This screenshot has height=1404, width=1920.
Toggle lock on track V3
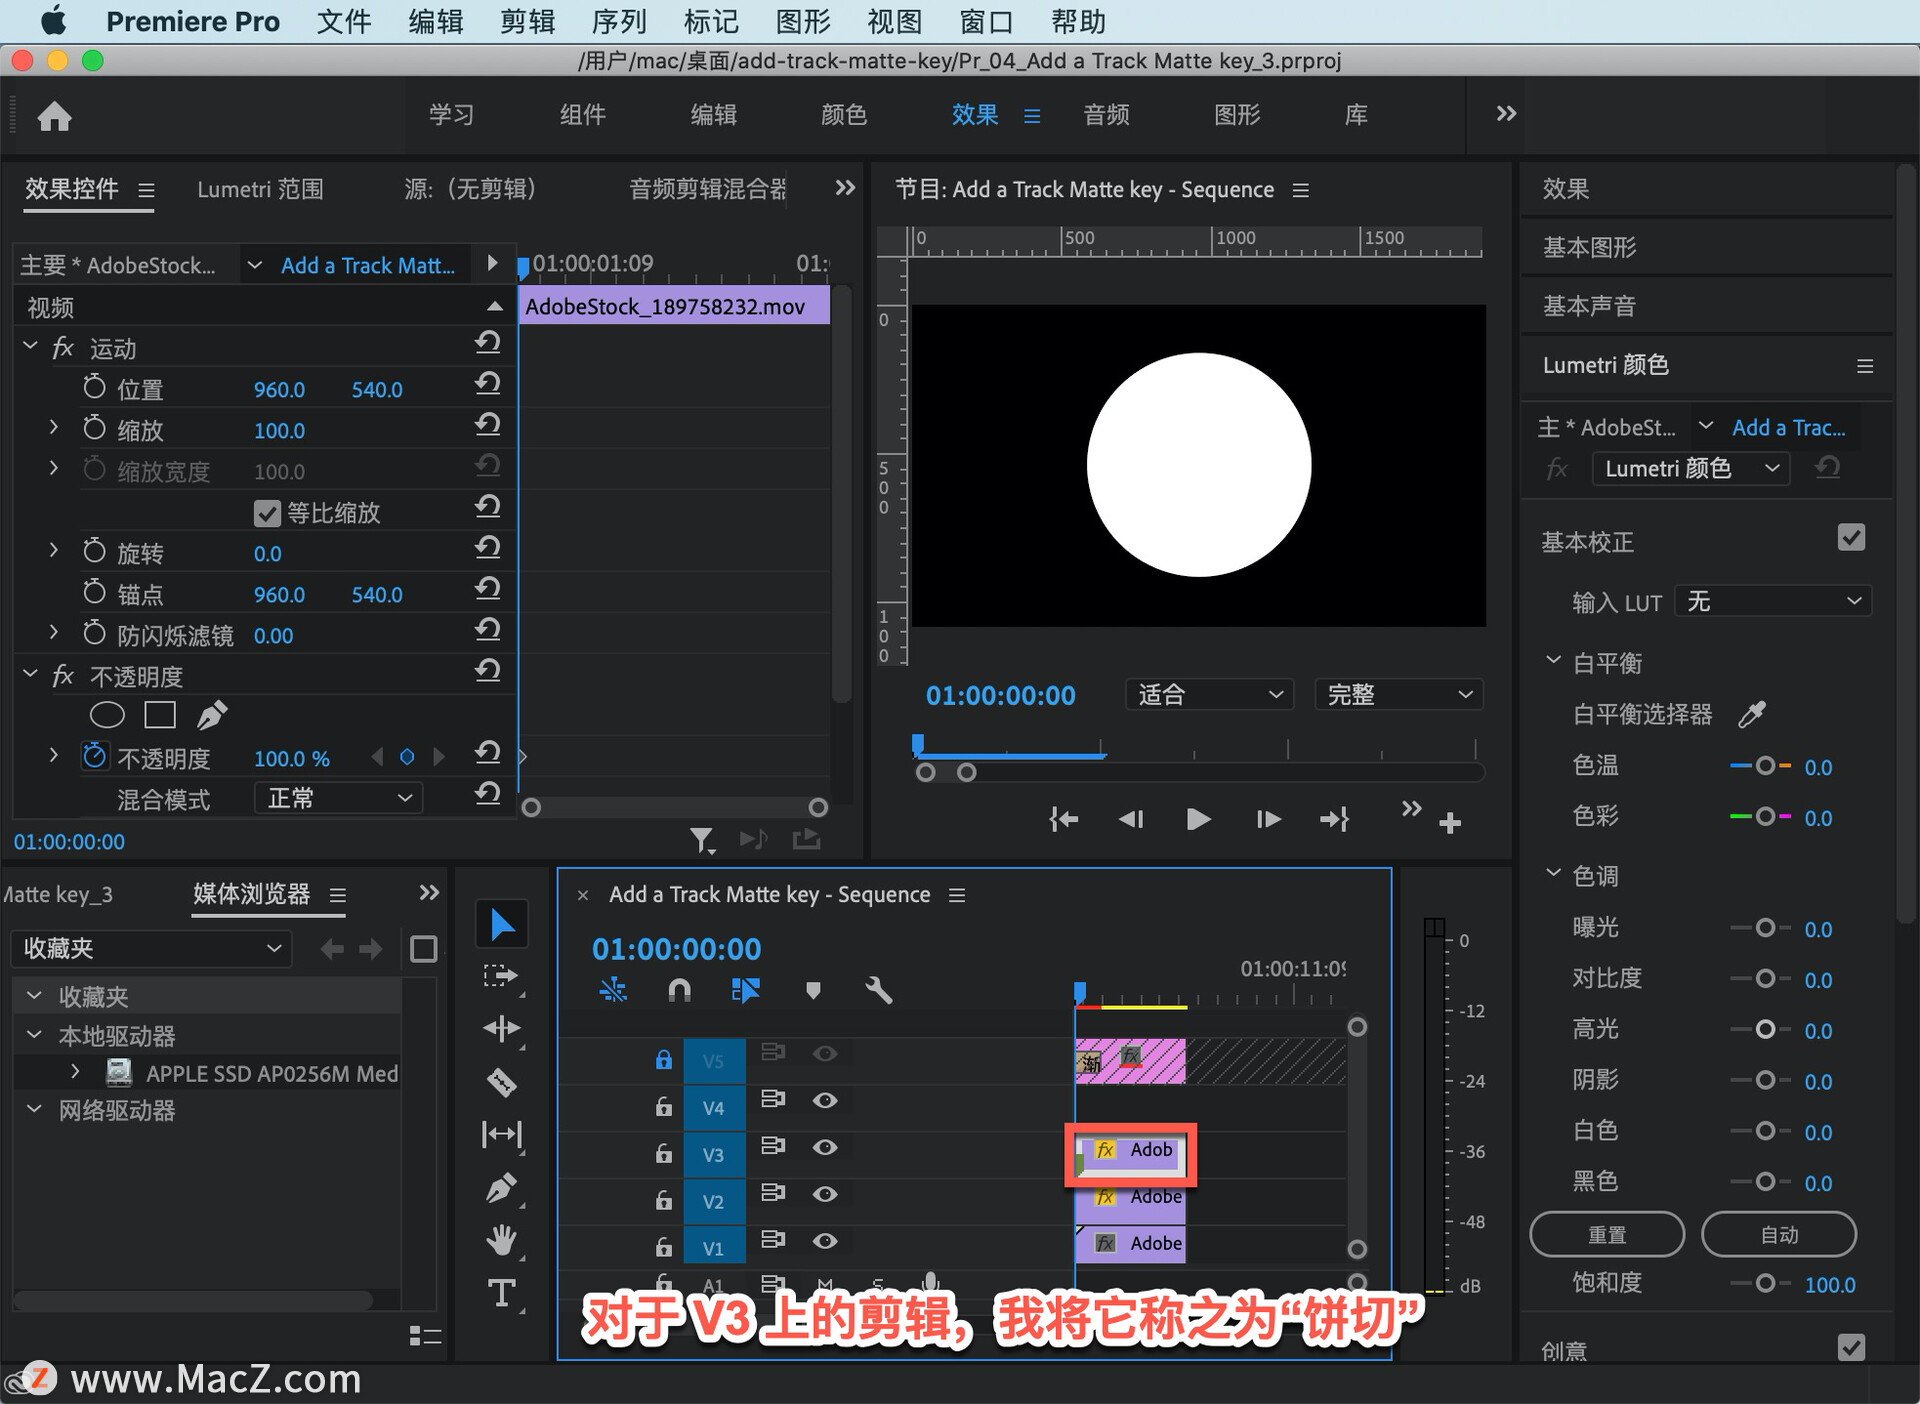coord(663,1153)
